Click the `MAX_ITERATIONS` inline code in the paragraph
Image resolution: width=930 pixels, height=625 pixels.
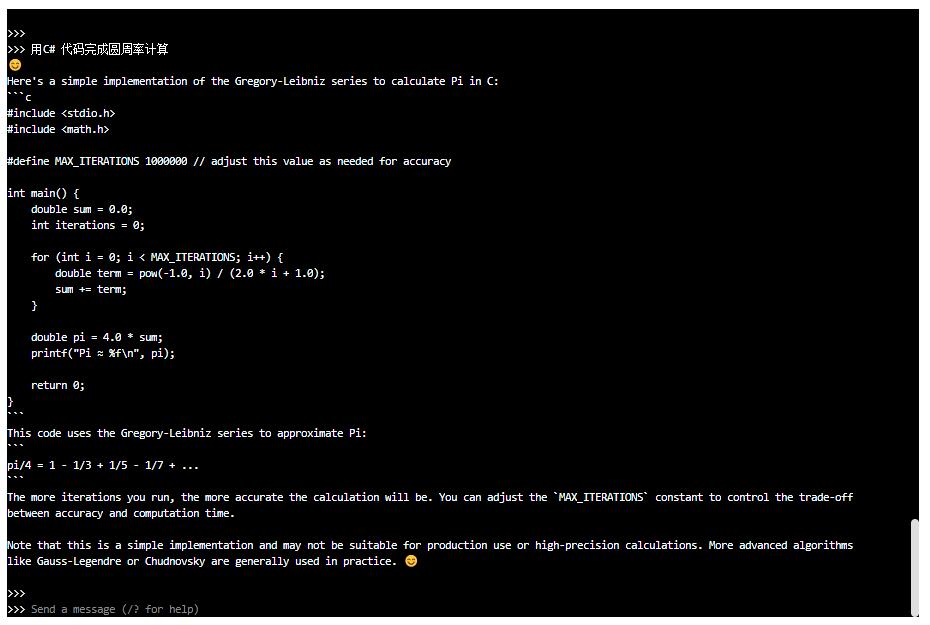click(601, 497)
